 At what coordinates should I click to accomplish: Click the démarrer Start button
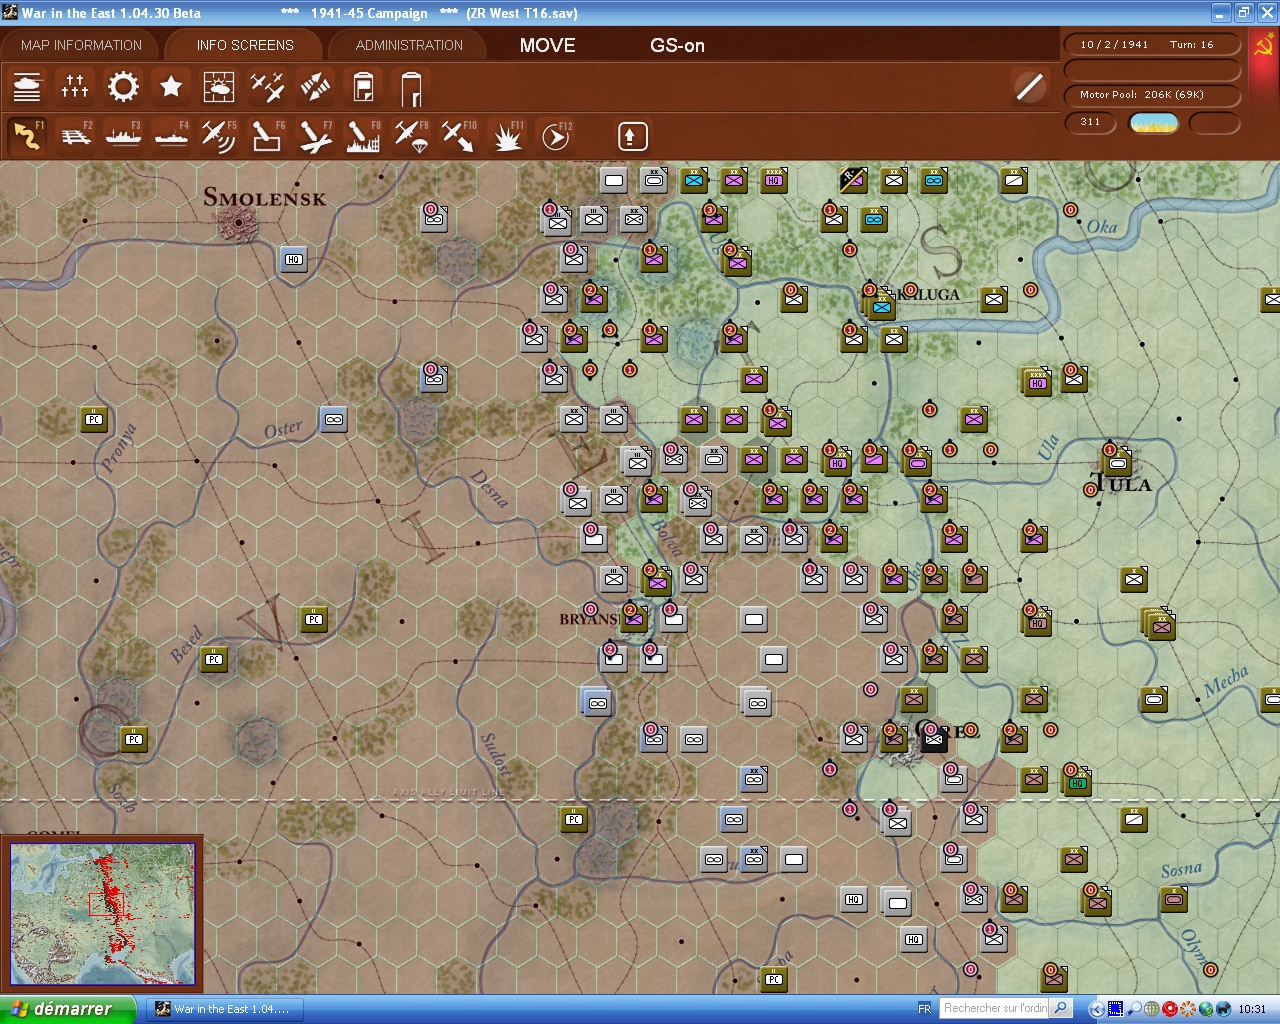pyautogui.click(x=67, y=1009)
